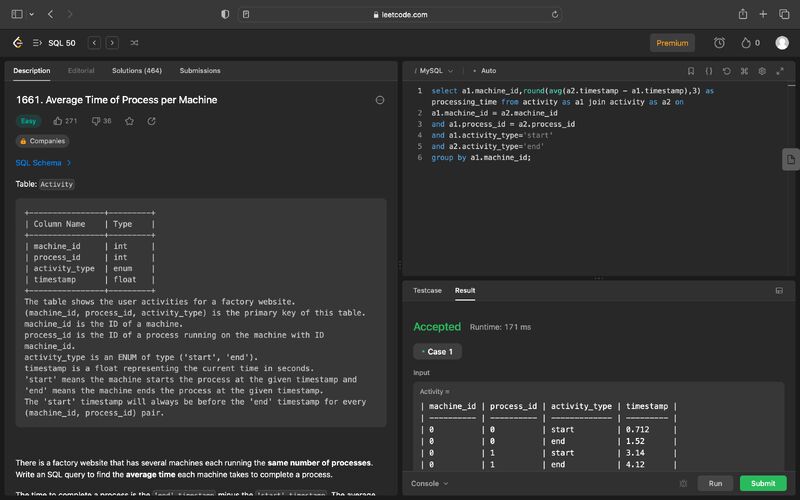
Task: Click the circle status icon beside title
Action: pos(380,100)
